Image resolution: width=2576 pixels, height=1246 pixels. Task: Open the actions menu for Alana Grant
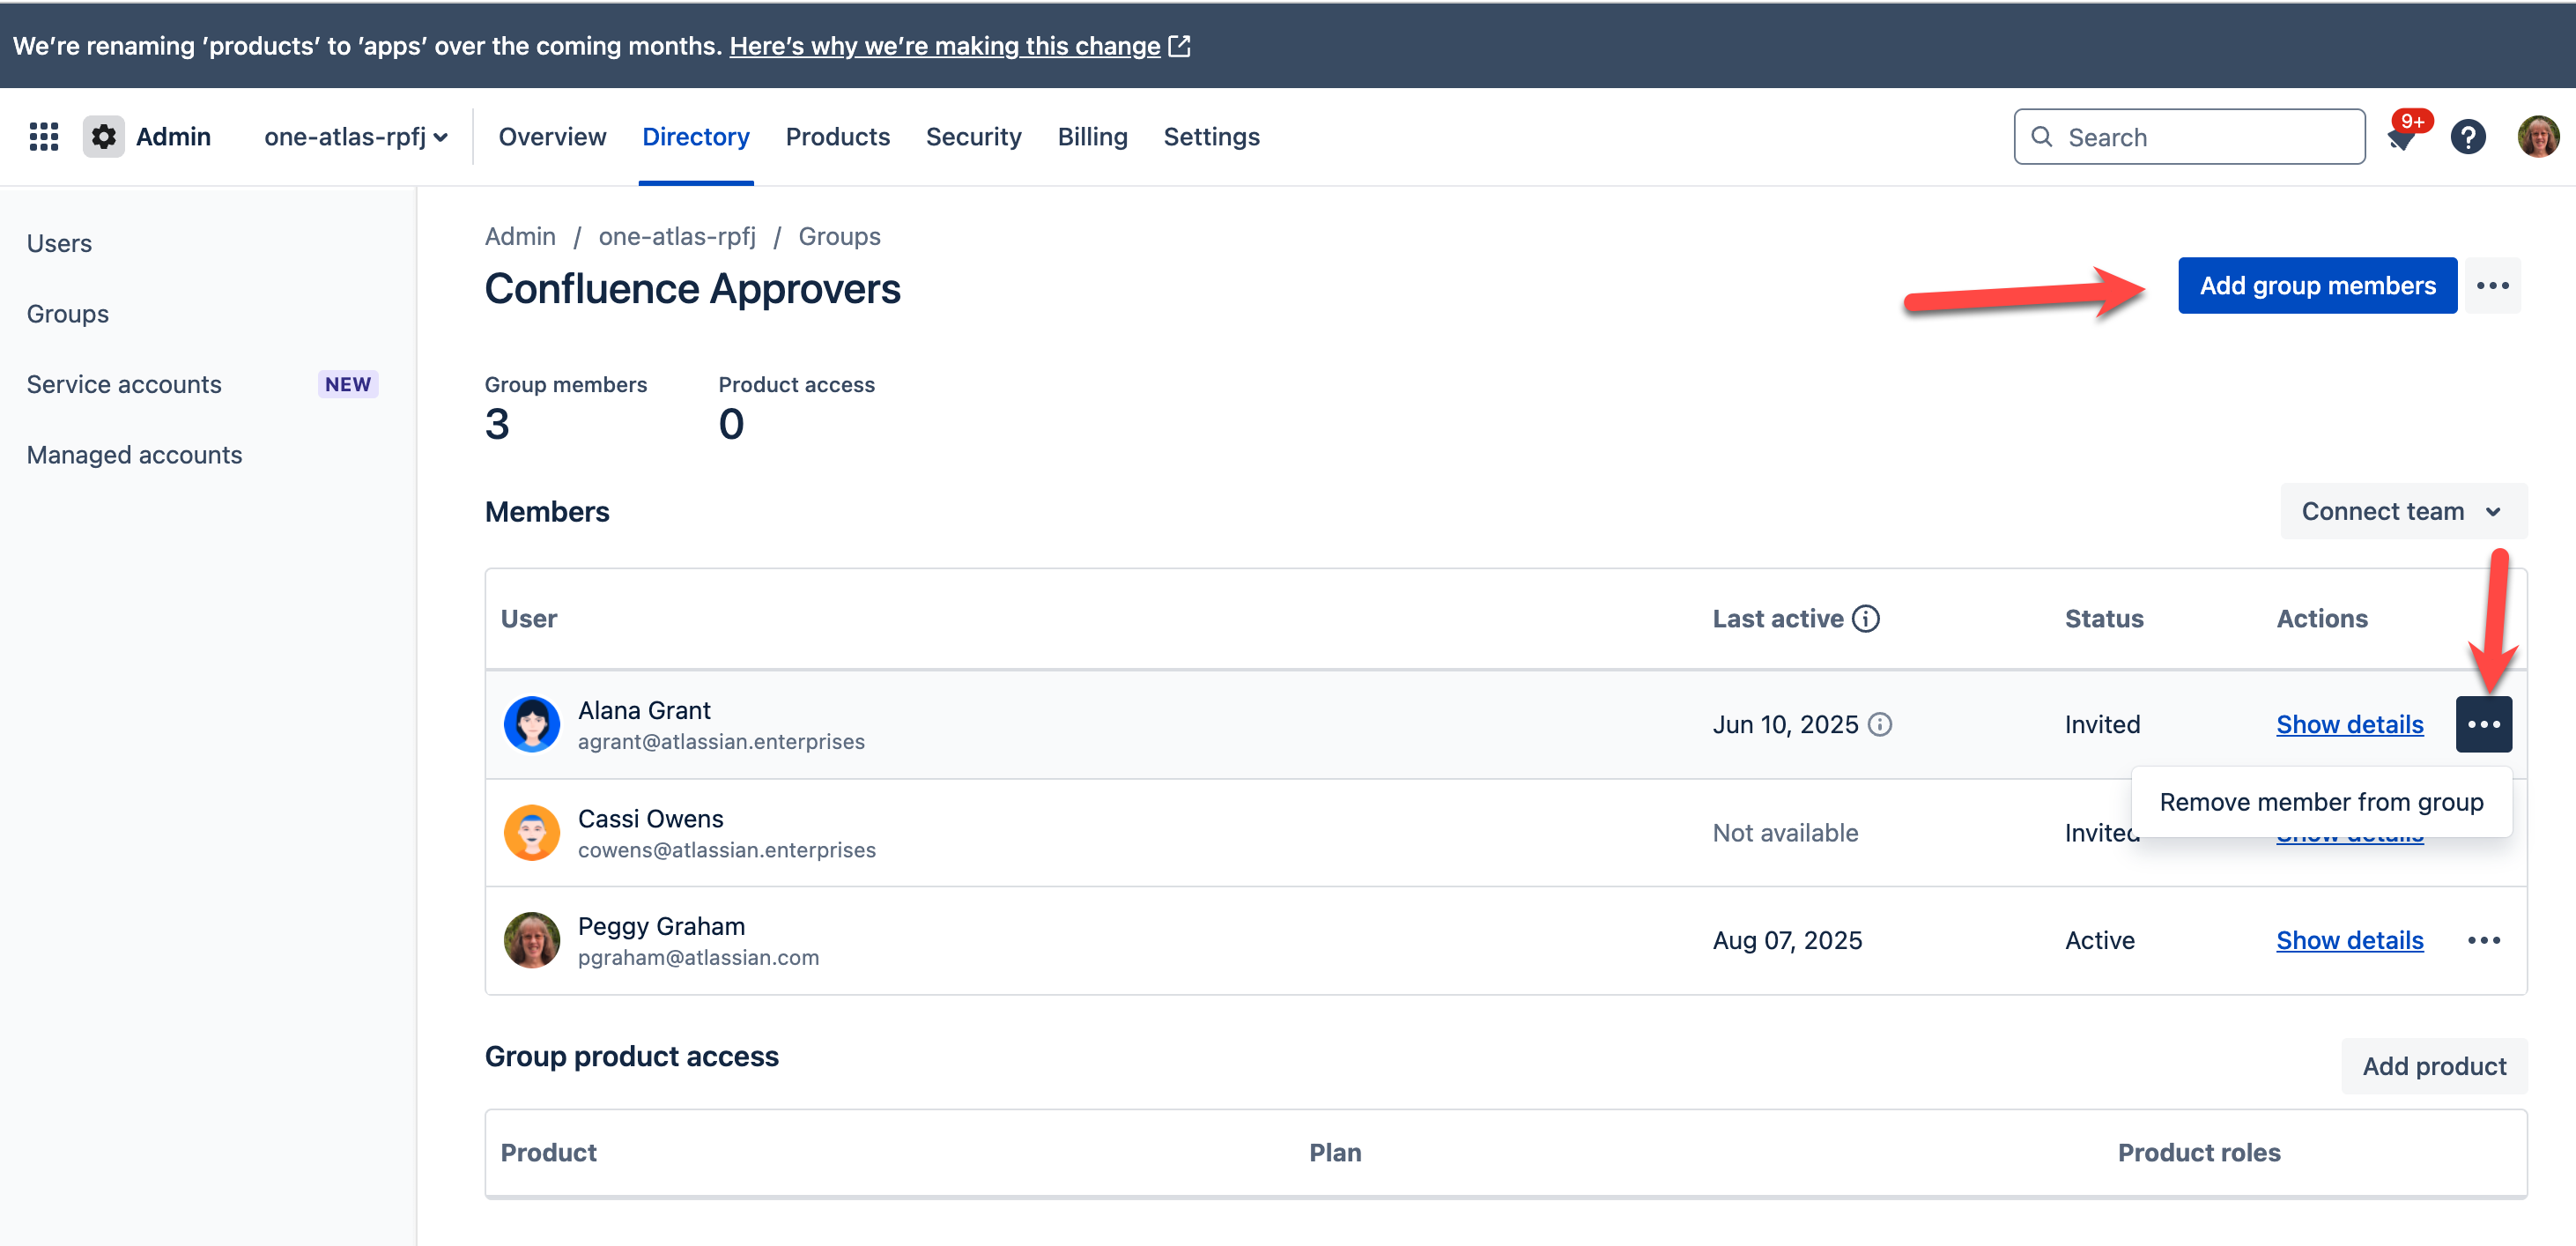click(x=2484, y=725)
